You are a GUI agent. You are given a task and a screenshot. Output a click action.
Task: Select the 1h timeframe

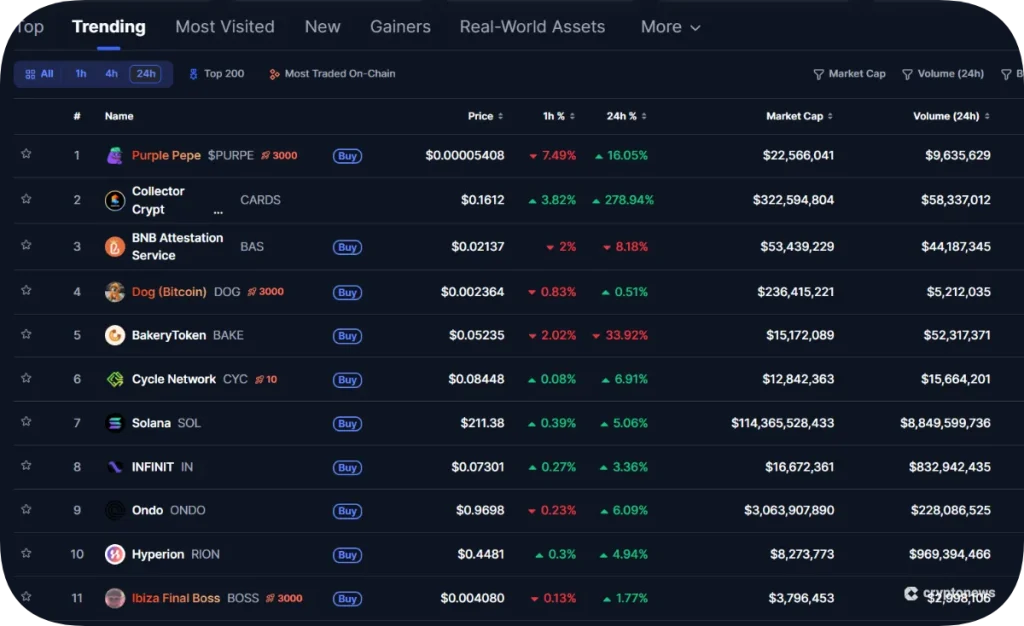[x=81, y=74]
